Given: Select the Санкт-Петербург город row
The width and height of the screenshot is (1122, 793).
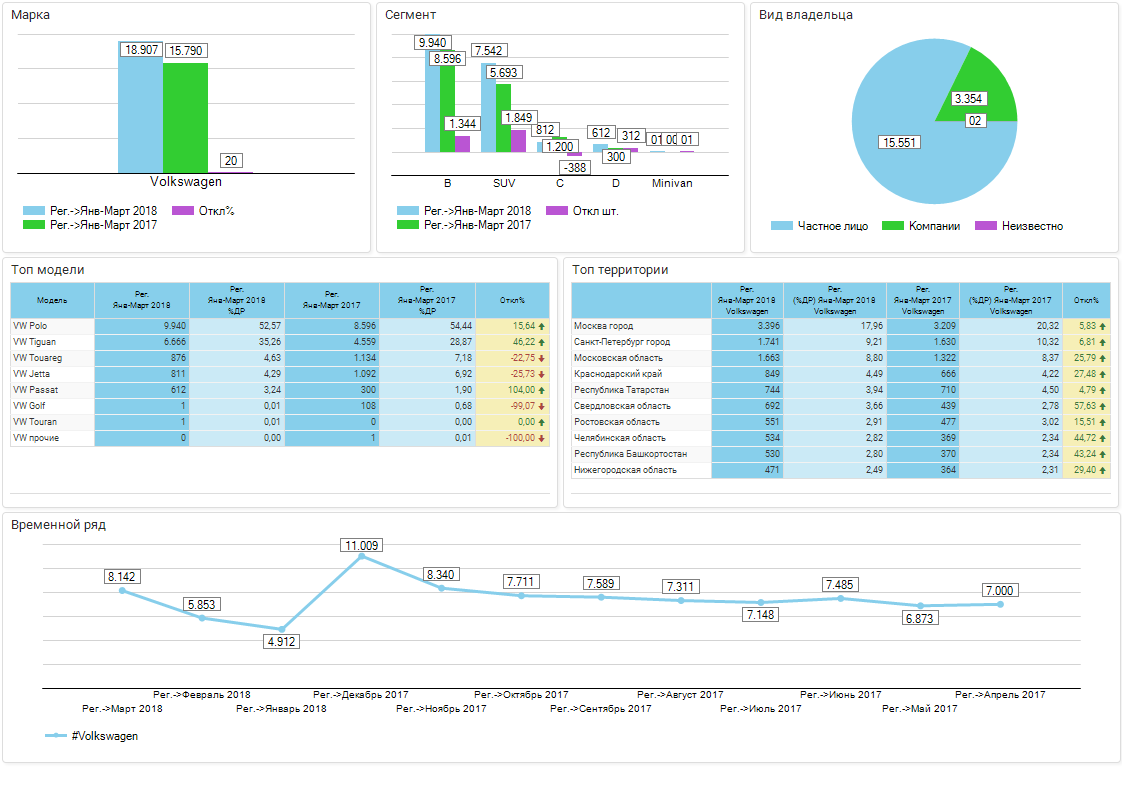Looking at the screenshot, I should click(x=621, y=342).
